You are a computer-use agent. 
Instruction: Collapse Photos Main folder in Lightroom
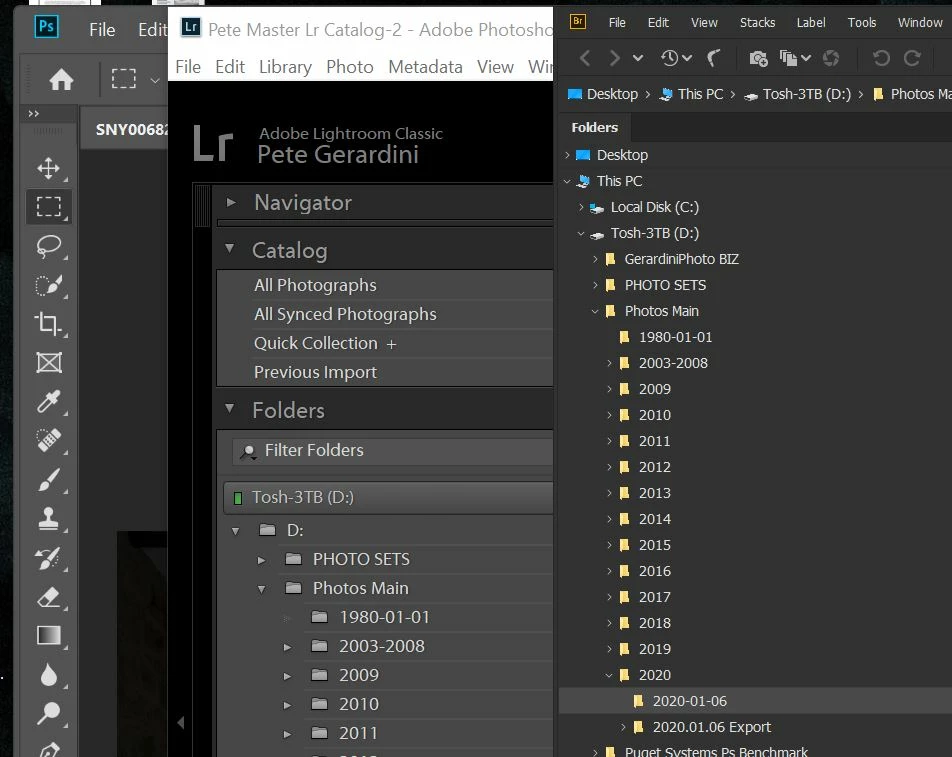point(261,589)
